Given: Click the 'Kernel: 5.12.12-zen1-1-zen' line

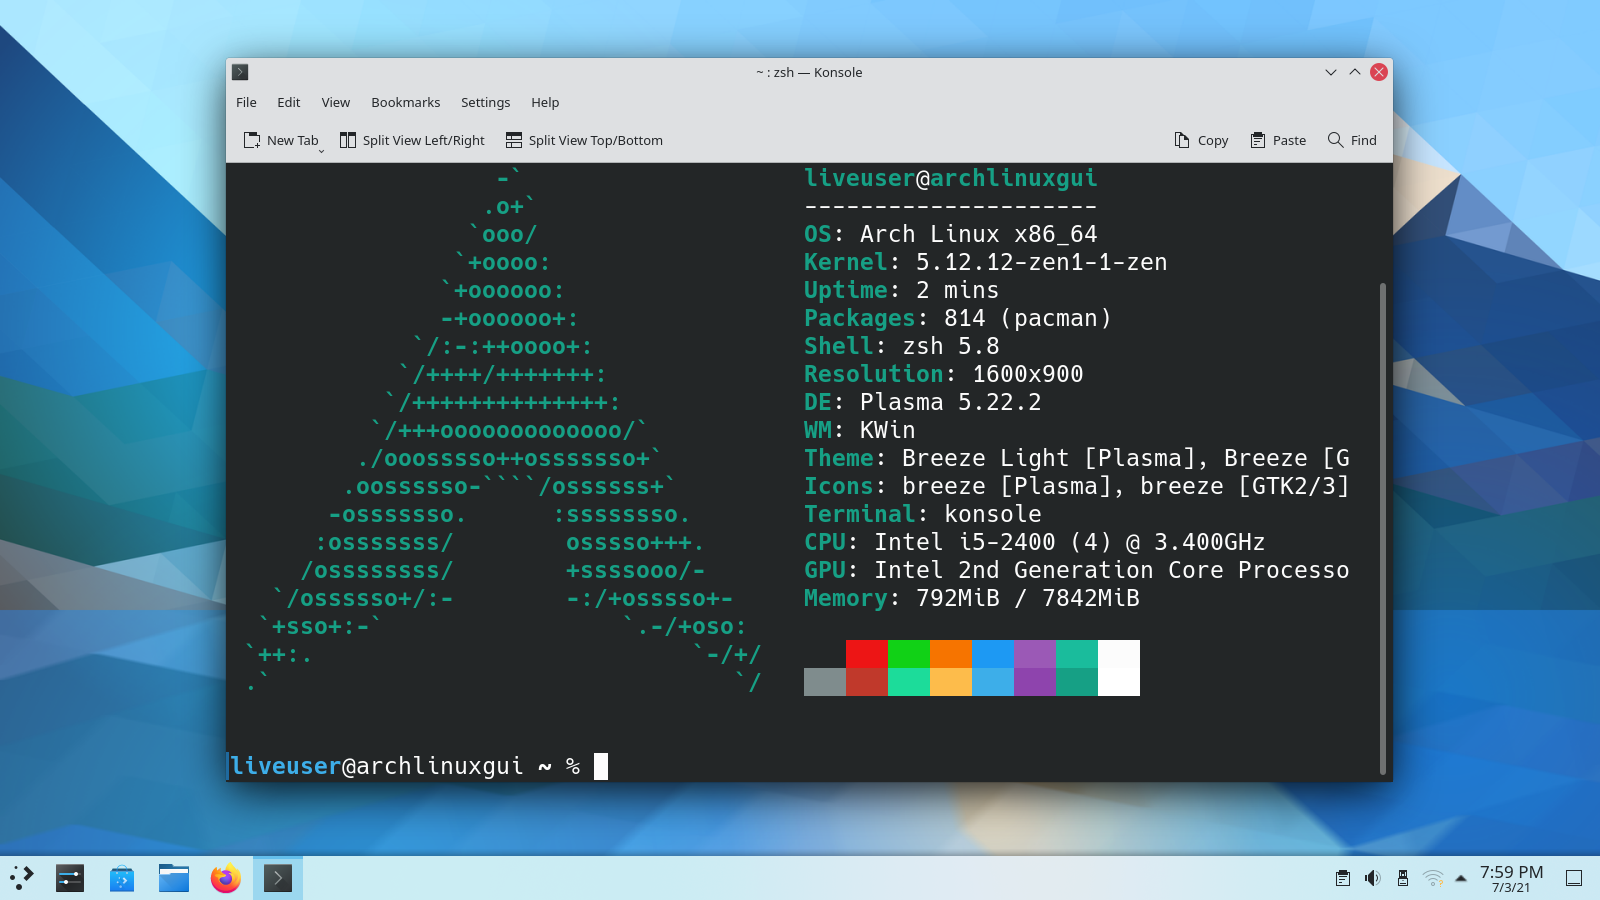Looking at the screenshot, I should click(986, 262).
